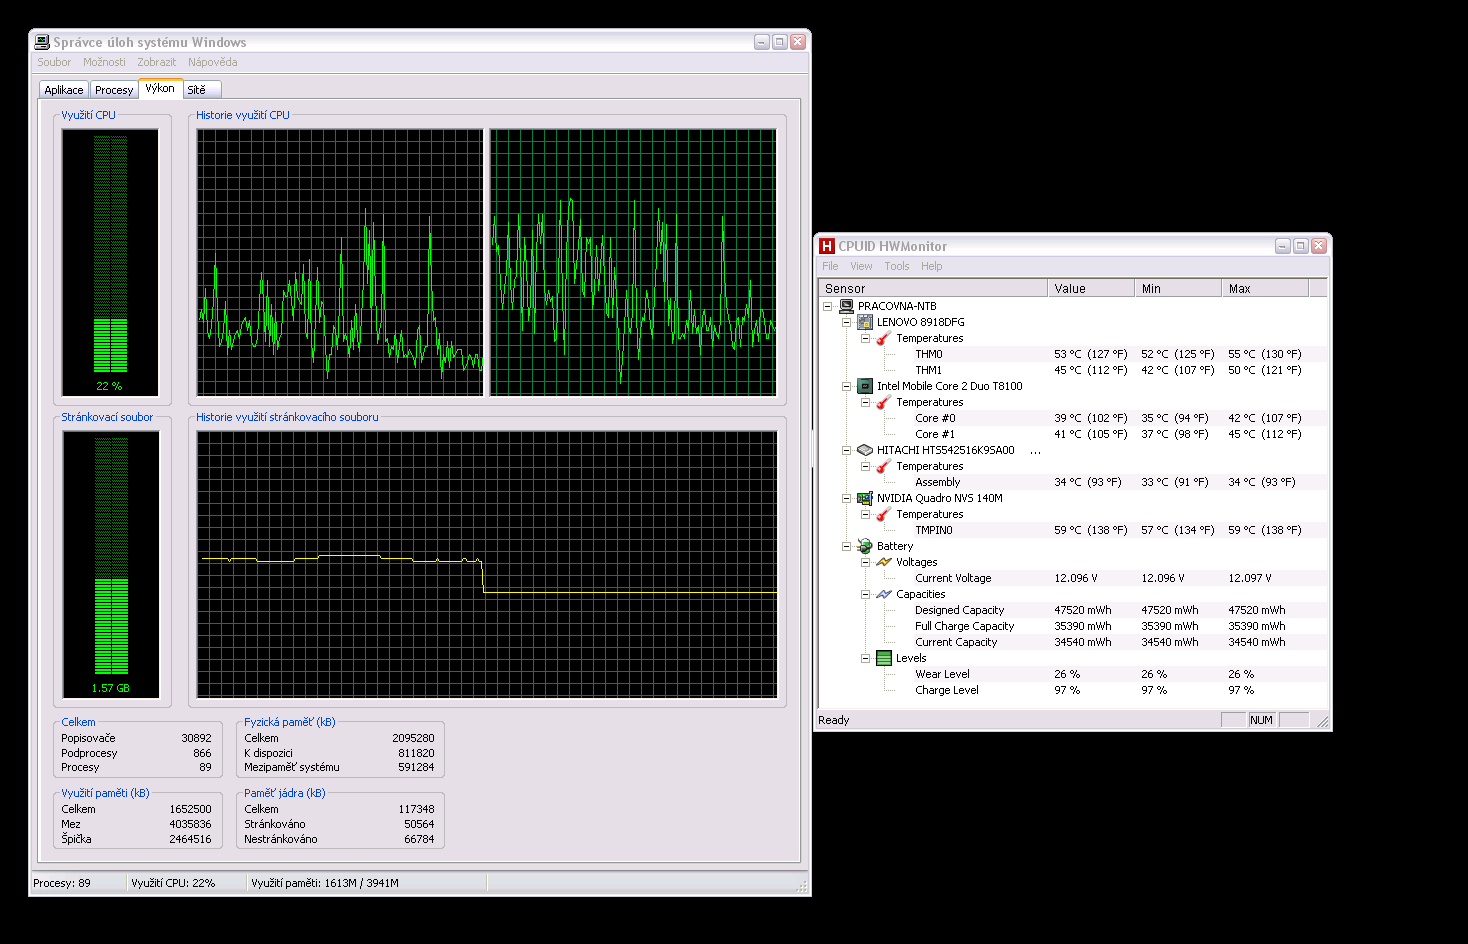Click the Battery node icon

(x=865, y=546)
